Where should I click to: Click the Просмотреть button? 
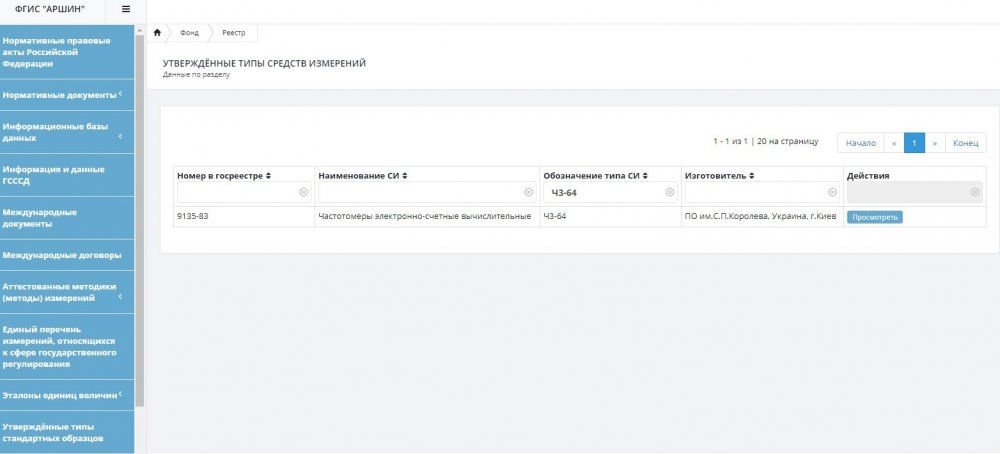tap(874, 217)
